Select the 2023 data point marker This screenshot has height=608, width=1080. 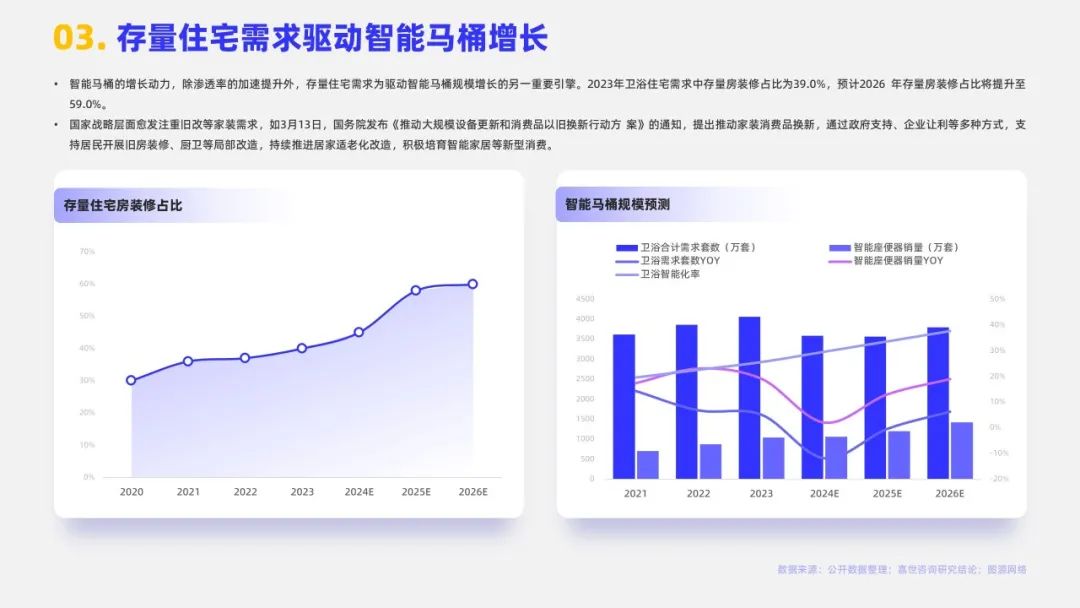click(302, 348)
